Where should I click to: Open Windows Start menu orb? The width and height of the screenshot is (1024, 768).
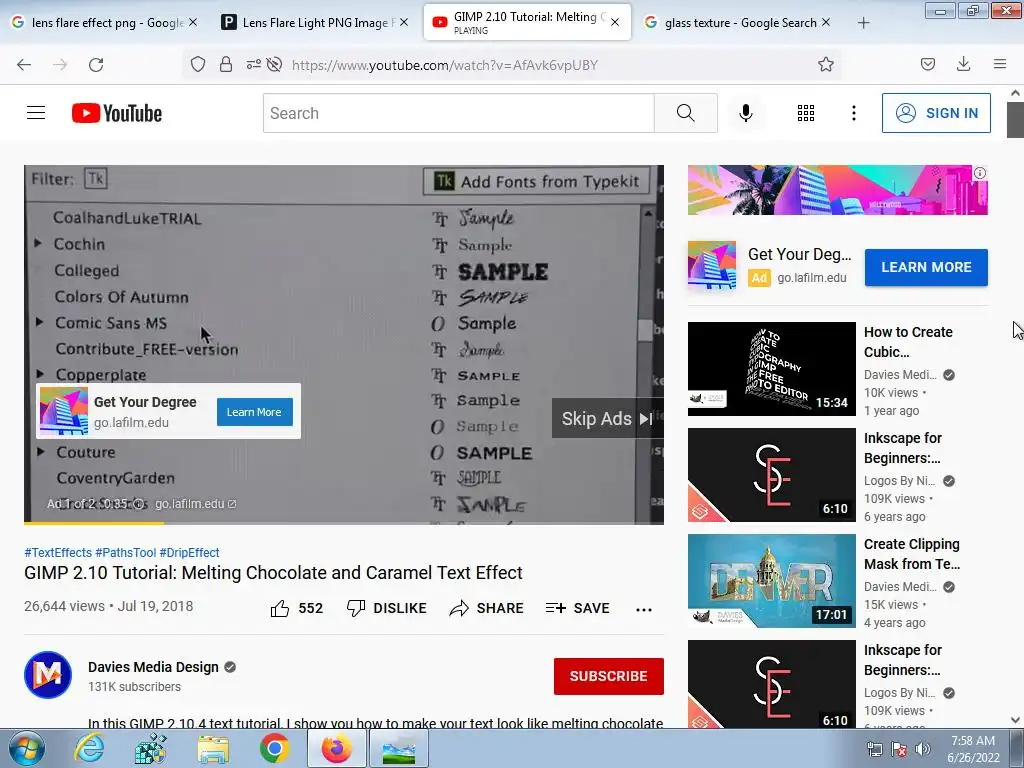point(26,748)
